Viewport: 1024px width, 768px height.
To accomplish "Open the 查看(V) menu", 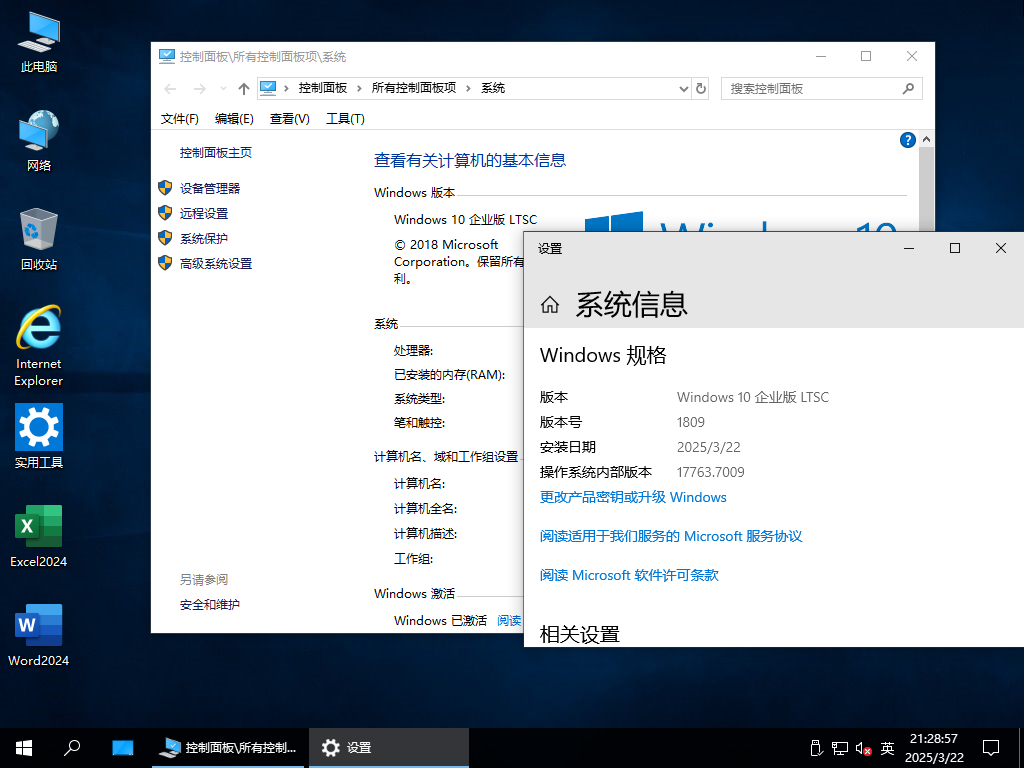I will [289, 119].
